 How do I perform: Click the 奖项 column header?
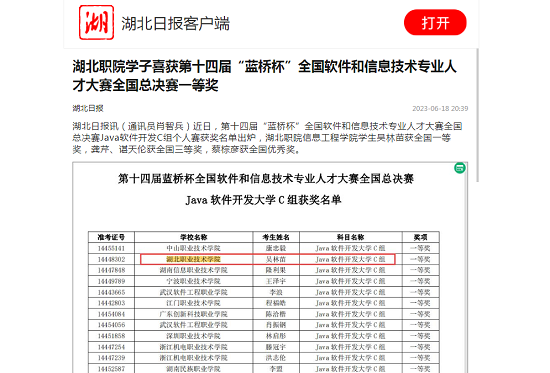point(420,237)
